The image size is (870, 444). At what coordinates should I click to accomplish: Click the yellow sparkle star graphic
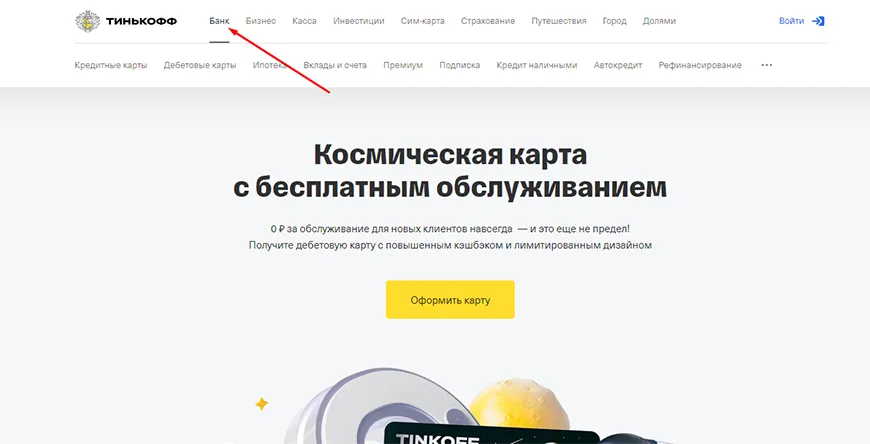tap(261, 403)
